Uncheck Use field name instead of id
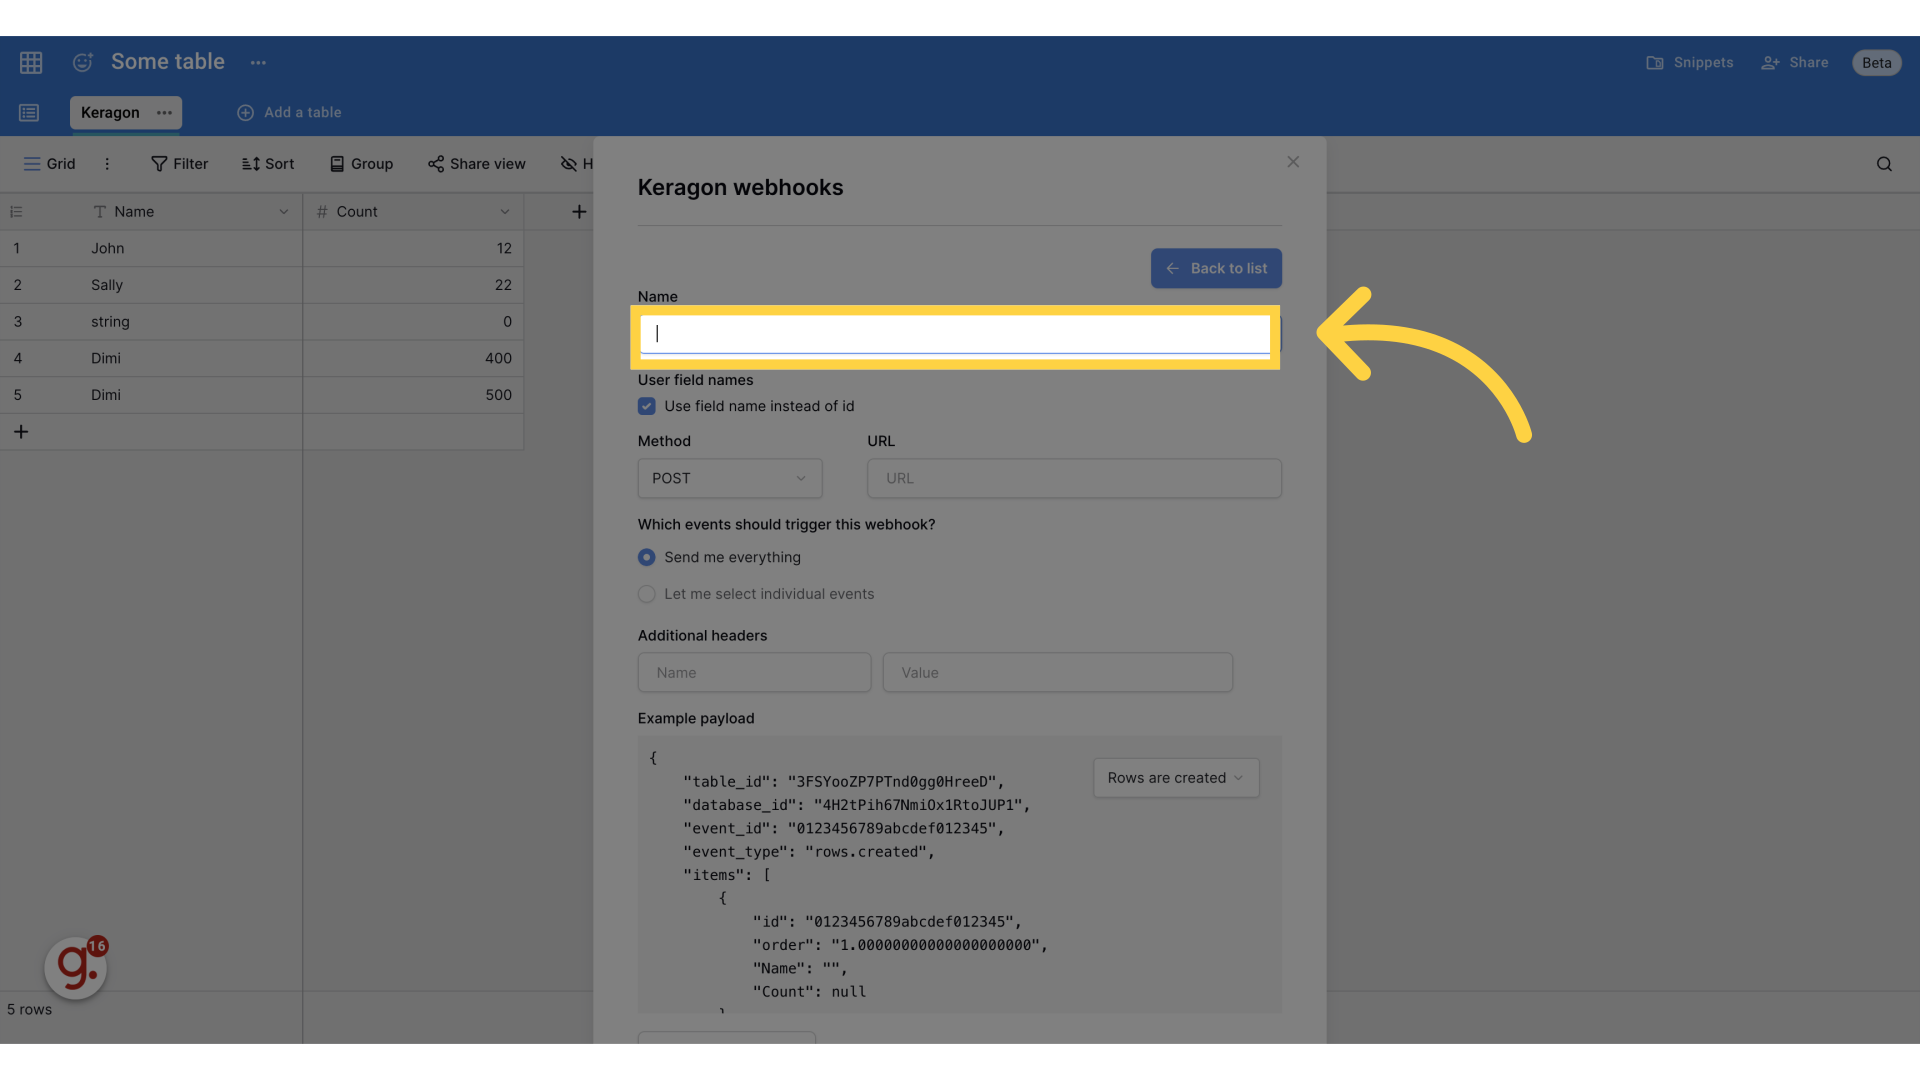The image size is (1920, 1080). (x=647, y=406)
